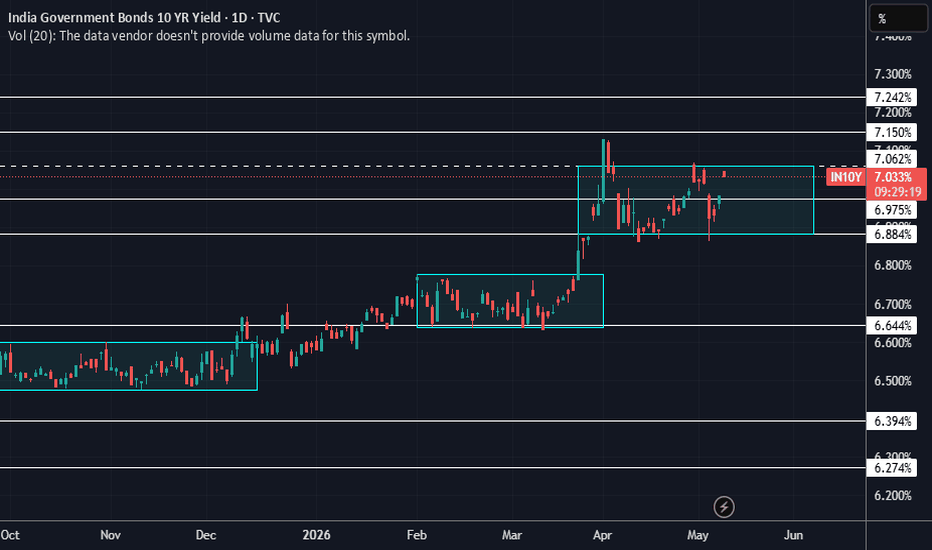Click the 6.200% price scale tick
Viewport: 932px width, 550px height.
coord(893,495)
